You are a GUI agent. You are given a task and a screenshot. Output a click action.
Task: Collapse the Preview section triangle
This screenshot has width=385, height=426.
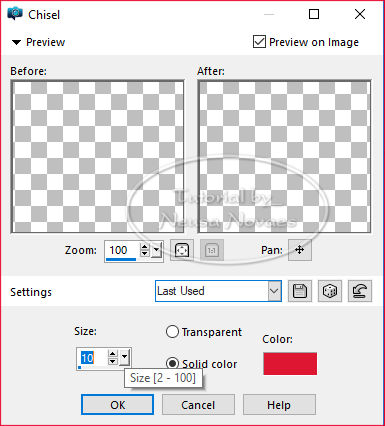coord(16,42)
